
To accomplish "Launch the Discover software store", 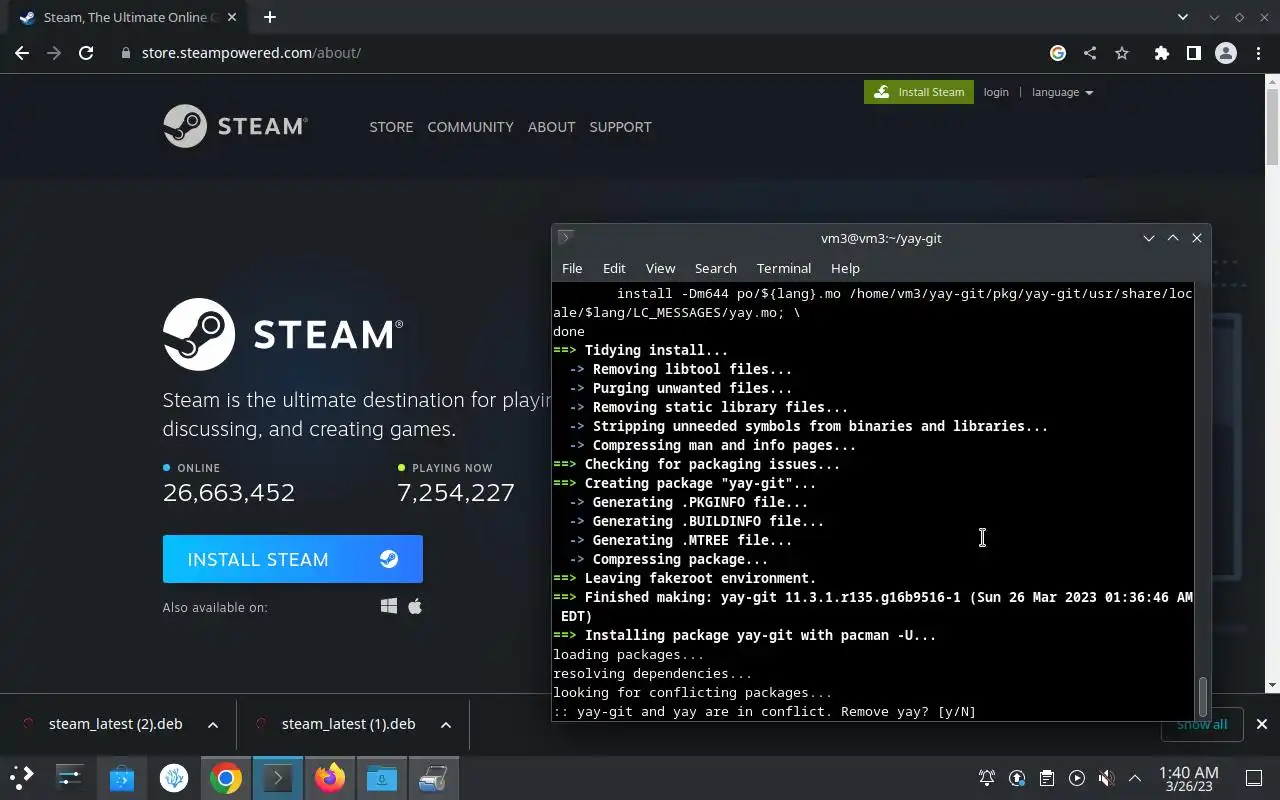I will click(122, 777).
